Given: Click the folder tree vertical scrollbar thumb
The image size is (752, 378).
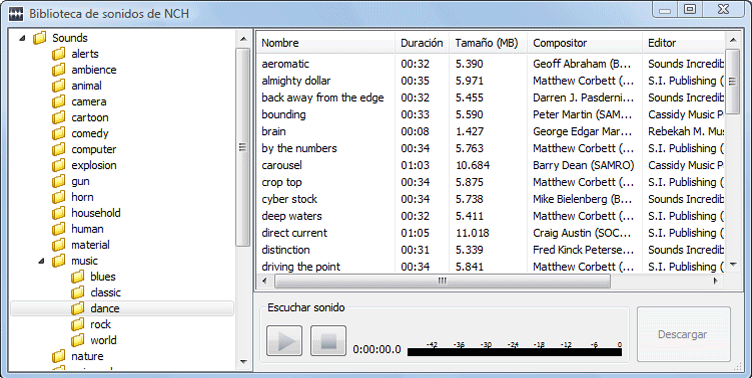Looking at the screenshot, I should 243,147.
